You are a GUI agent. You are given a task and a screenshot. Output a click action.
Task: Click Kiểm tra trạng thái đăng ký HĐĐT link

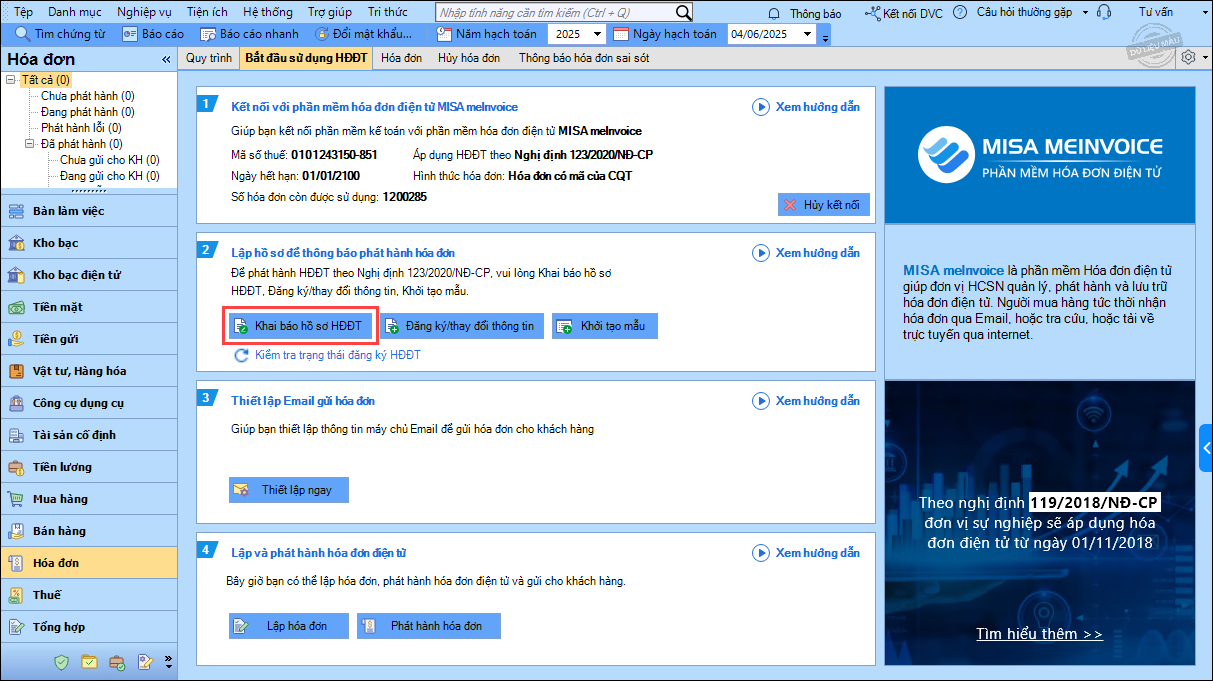[327, 355]
